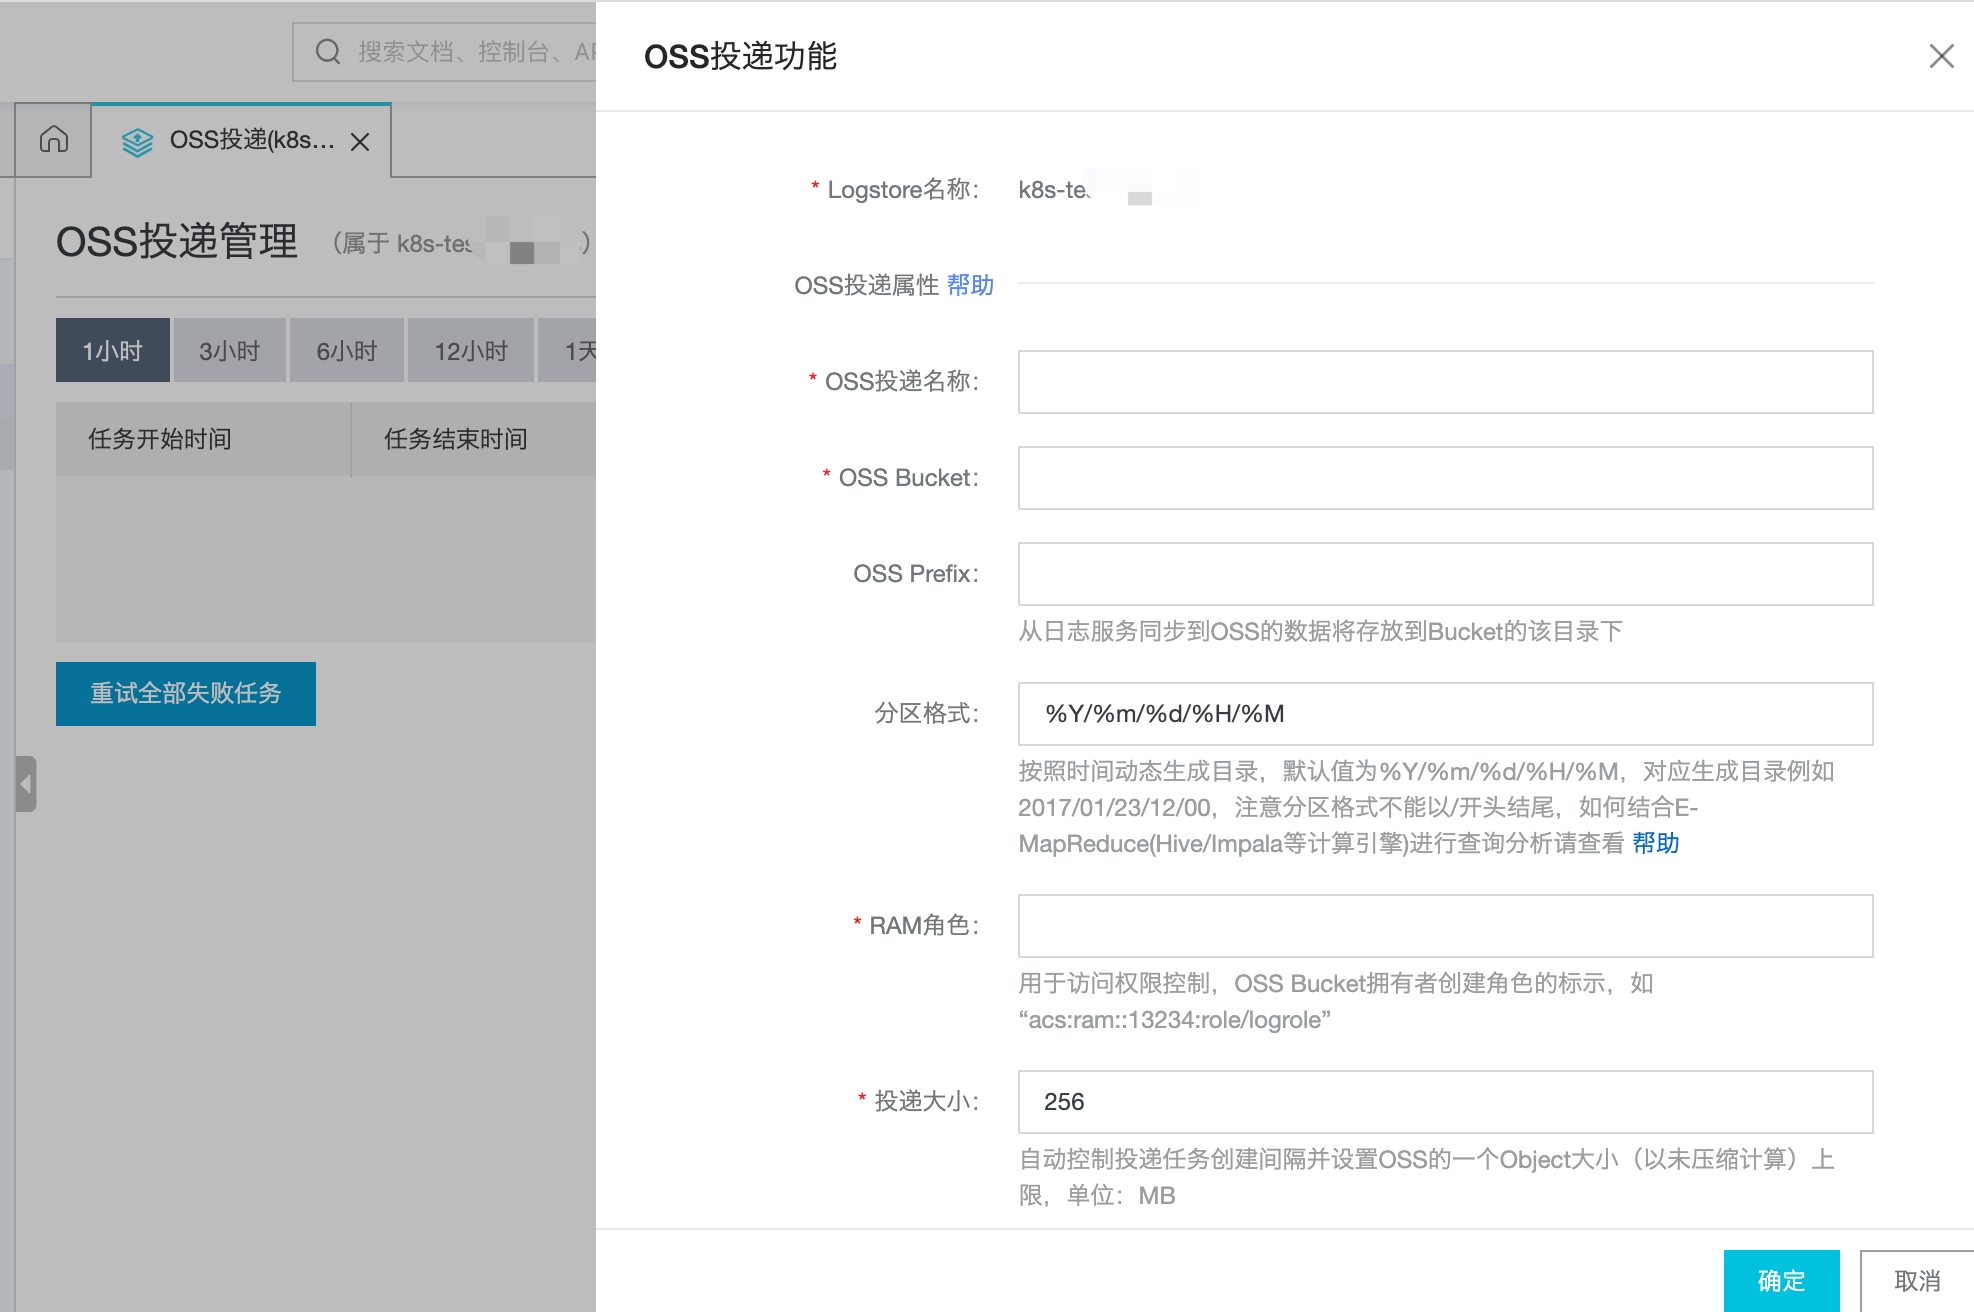Select the 3小时 time filter
Viewport: 1974px width, 1312px height.
click(x=229, y=350)
